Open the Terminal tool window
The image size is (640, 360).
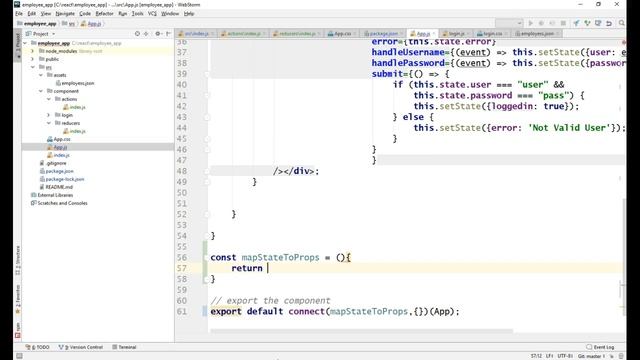pos(124,347)
